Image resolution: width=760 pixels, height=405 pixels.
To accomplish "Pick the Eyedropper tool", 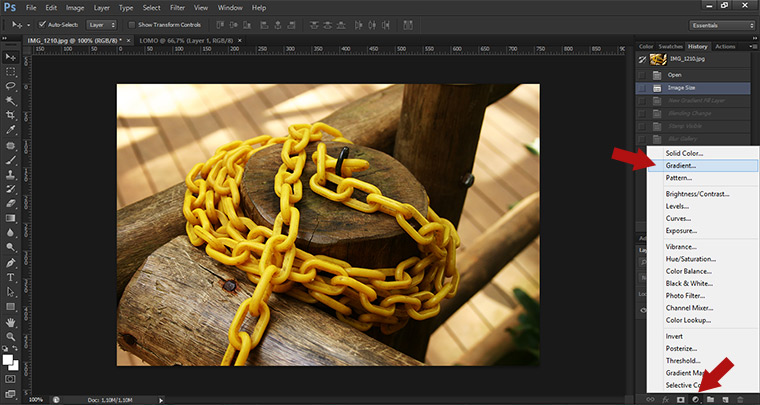I will coord(10,130).
